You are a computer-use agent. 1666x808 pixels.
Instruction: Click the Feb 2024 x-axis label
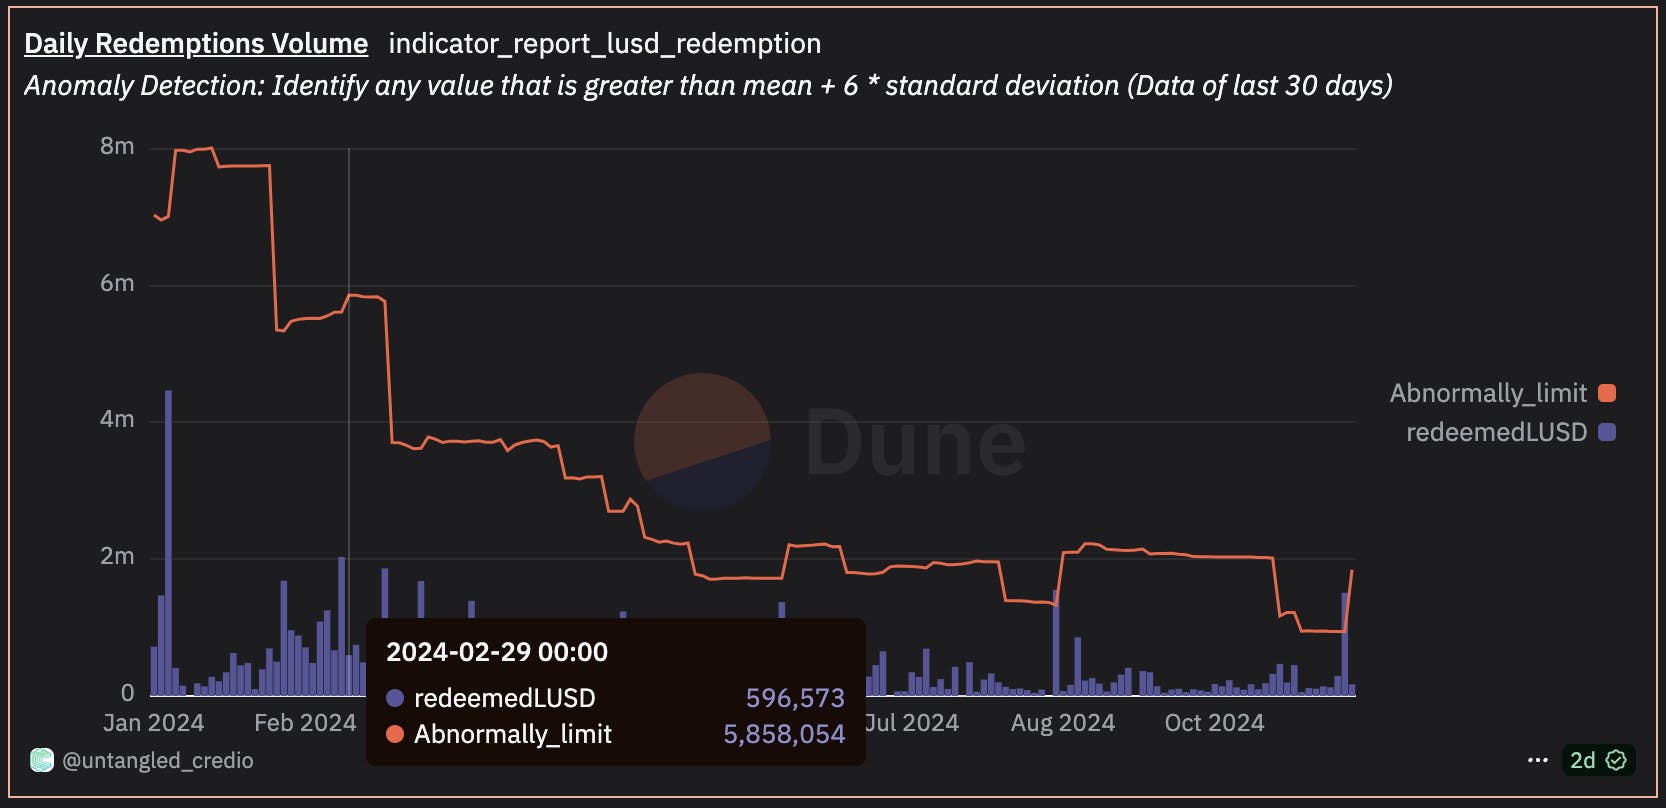[x=305, y=723]
